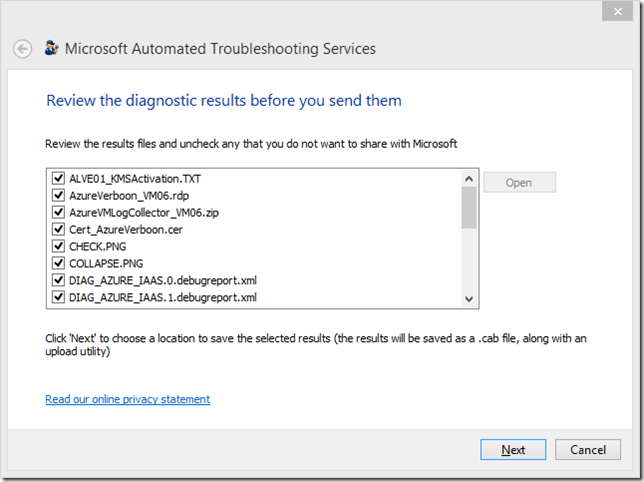Click the back arrow icon
The width and height of the screenshot is (644, 482).
pos(22,49)
